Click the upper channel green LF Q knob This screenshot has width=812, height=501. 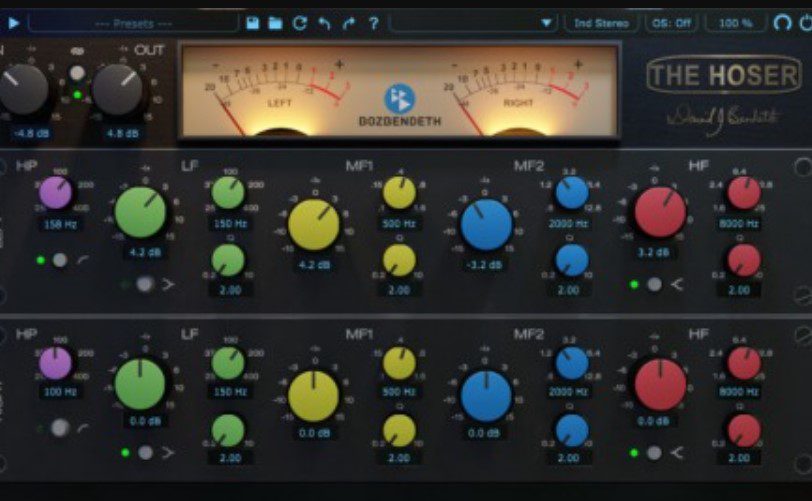pyautogui.click(x=228, y=260)
